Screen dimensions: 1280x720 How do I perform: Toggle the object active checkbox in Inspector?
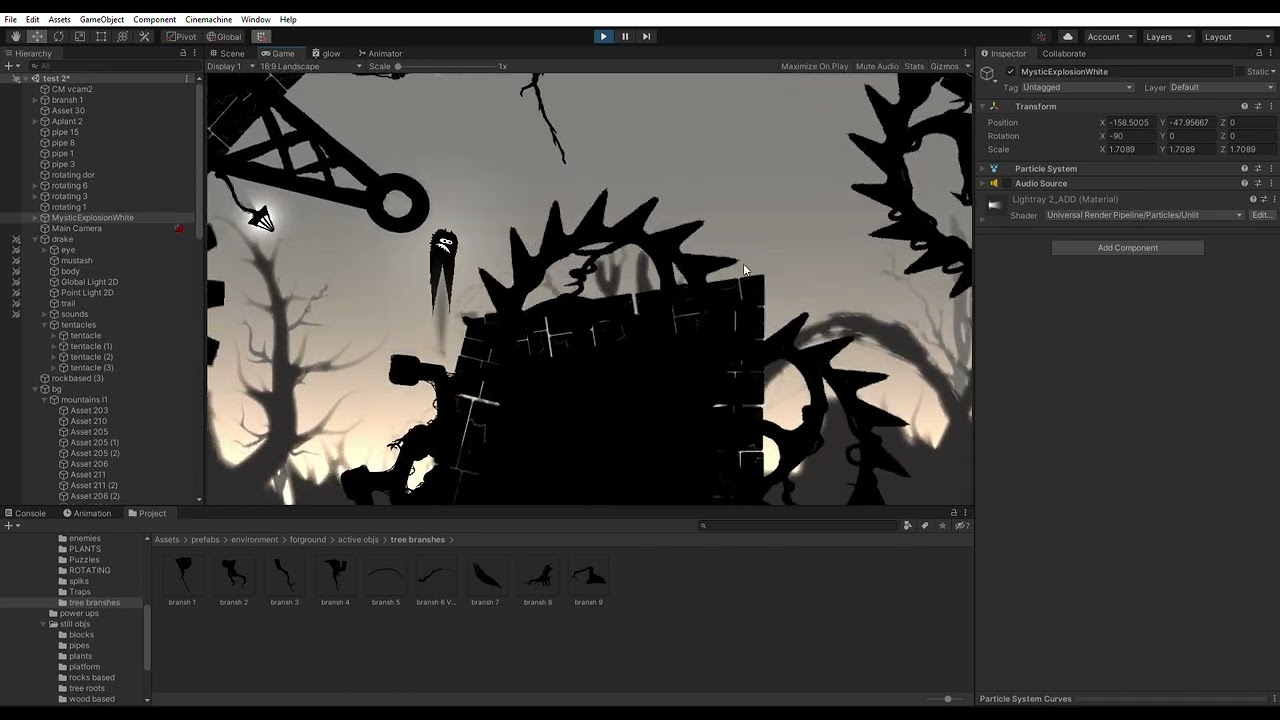pos(1010,72)
